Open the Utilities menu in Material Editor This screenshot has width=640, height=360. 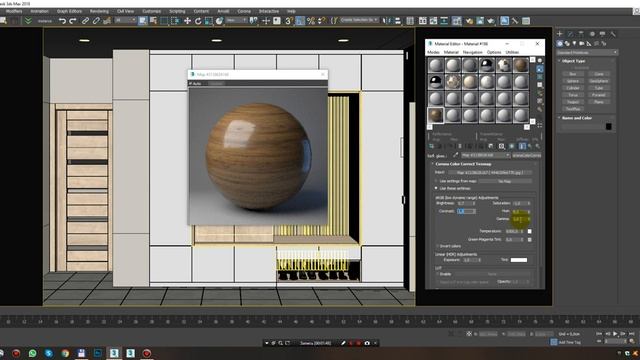click(x=512, y=52)
